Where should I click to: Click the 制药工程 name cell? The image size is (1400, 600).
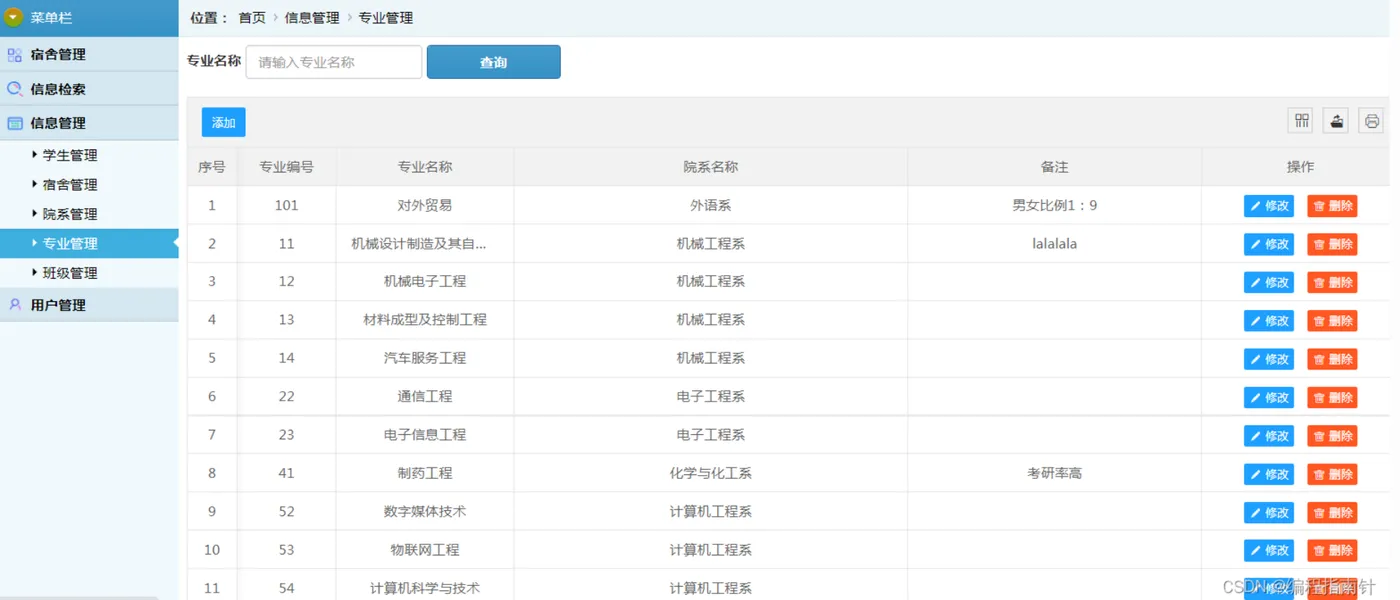click(x=425, y=473)
